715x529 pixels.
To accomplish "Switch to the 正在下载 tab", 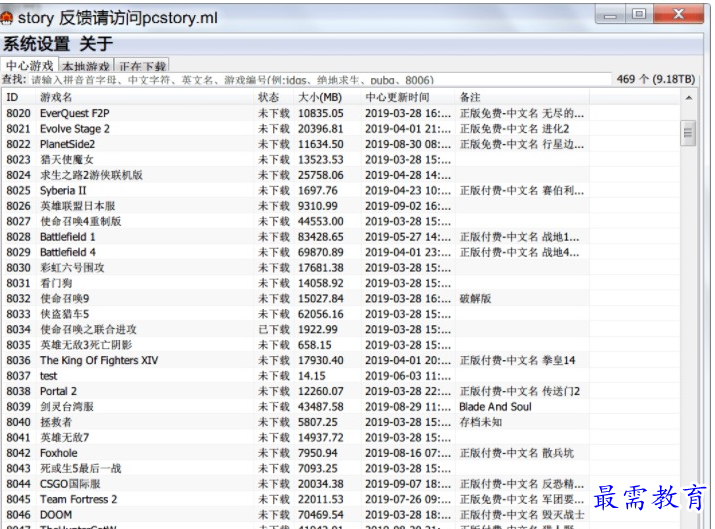I will 142,67.
